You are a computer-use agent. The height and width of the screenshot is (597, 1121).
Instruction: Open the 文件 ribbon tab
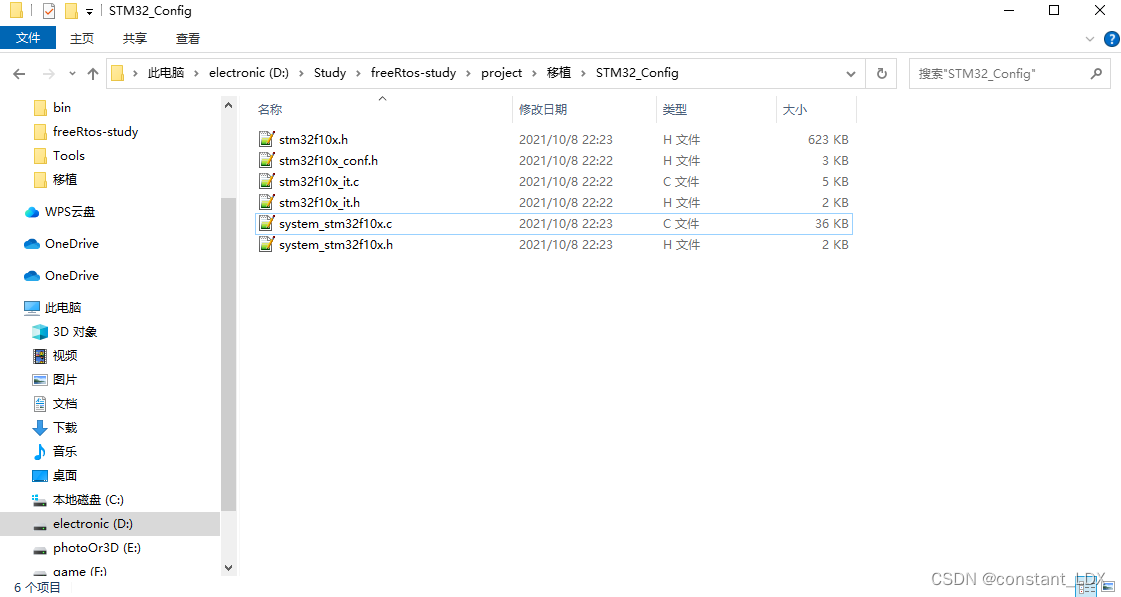click(28, 38)
